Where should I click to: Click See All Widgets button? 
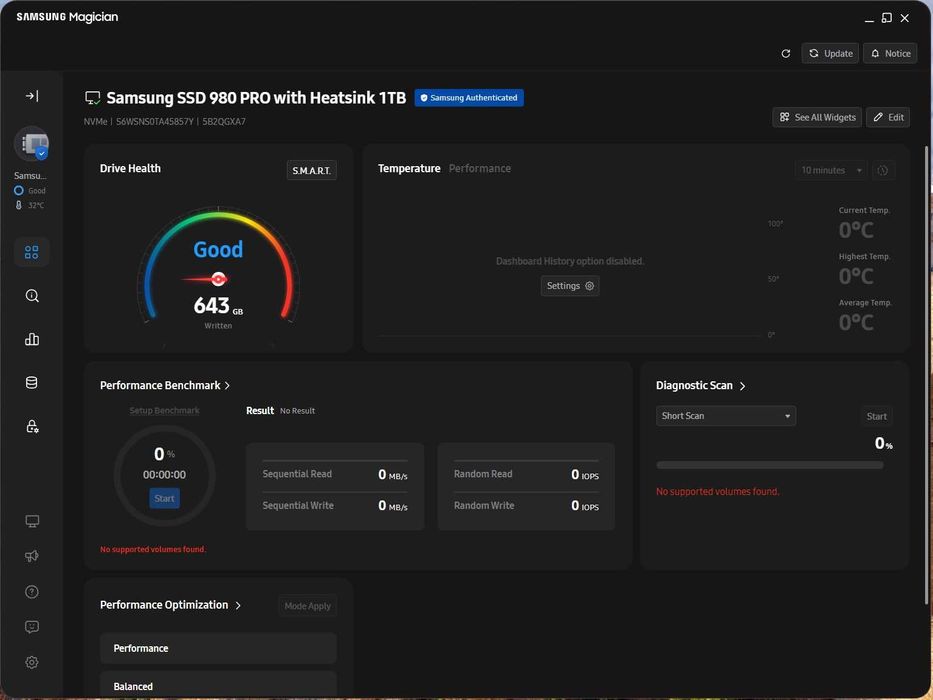[x=817, y=117]
